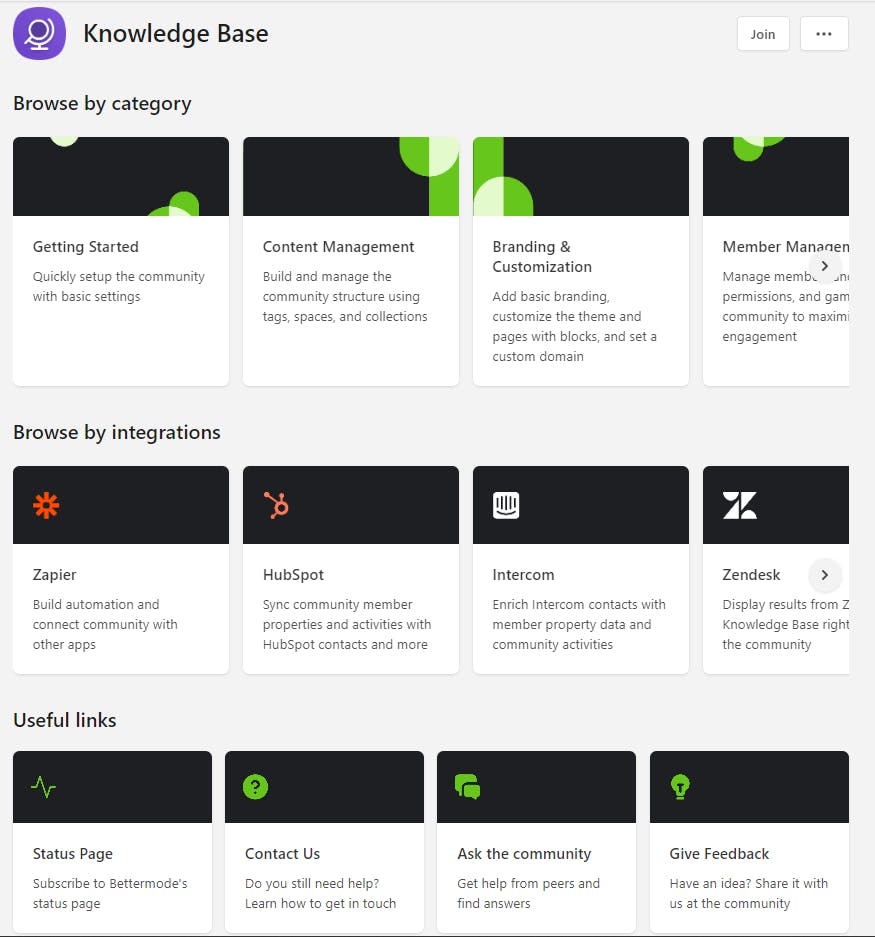Click the Zapier asterisk icon
This screenshot has width=875, height=937.
46,505
